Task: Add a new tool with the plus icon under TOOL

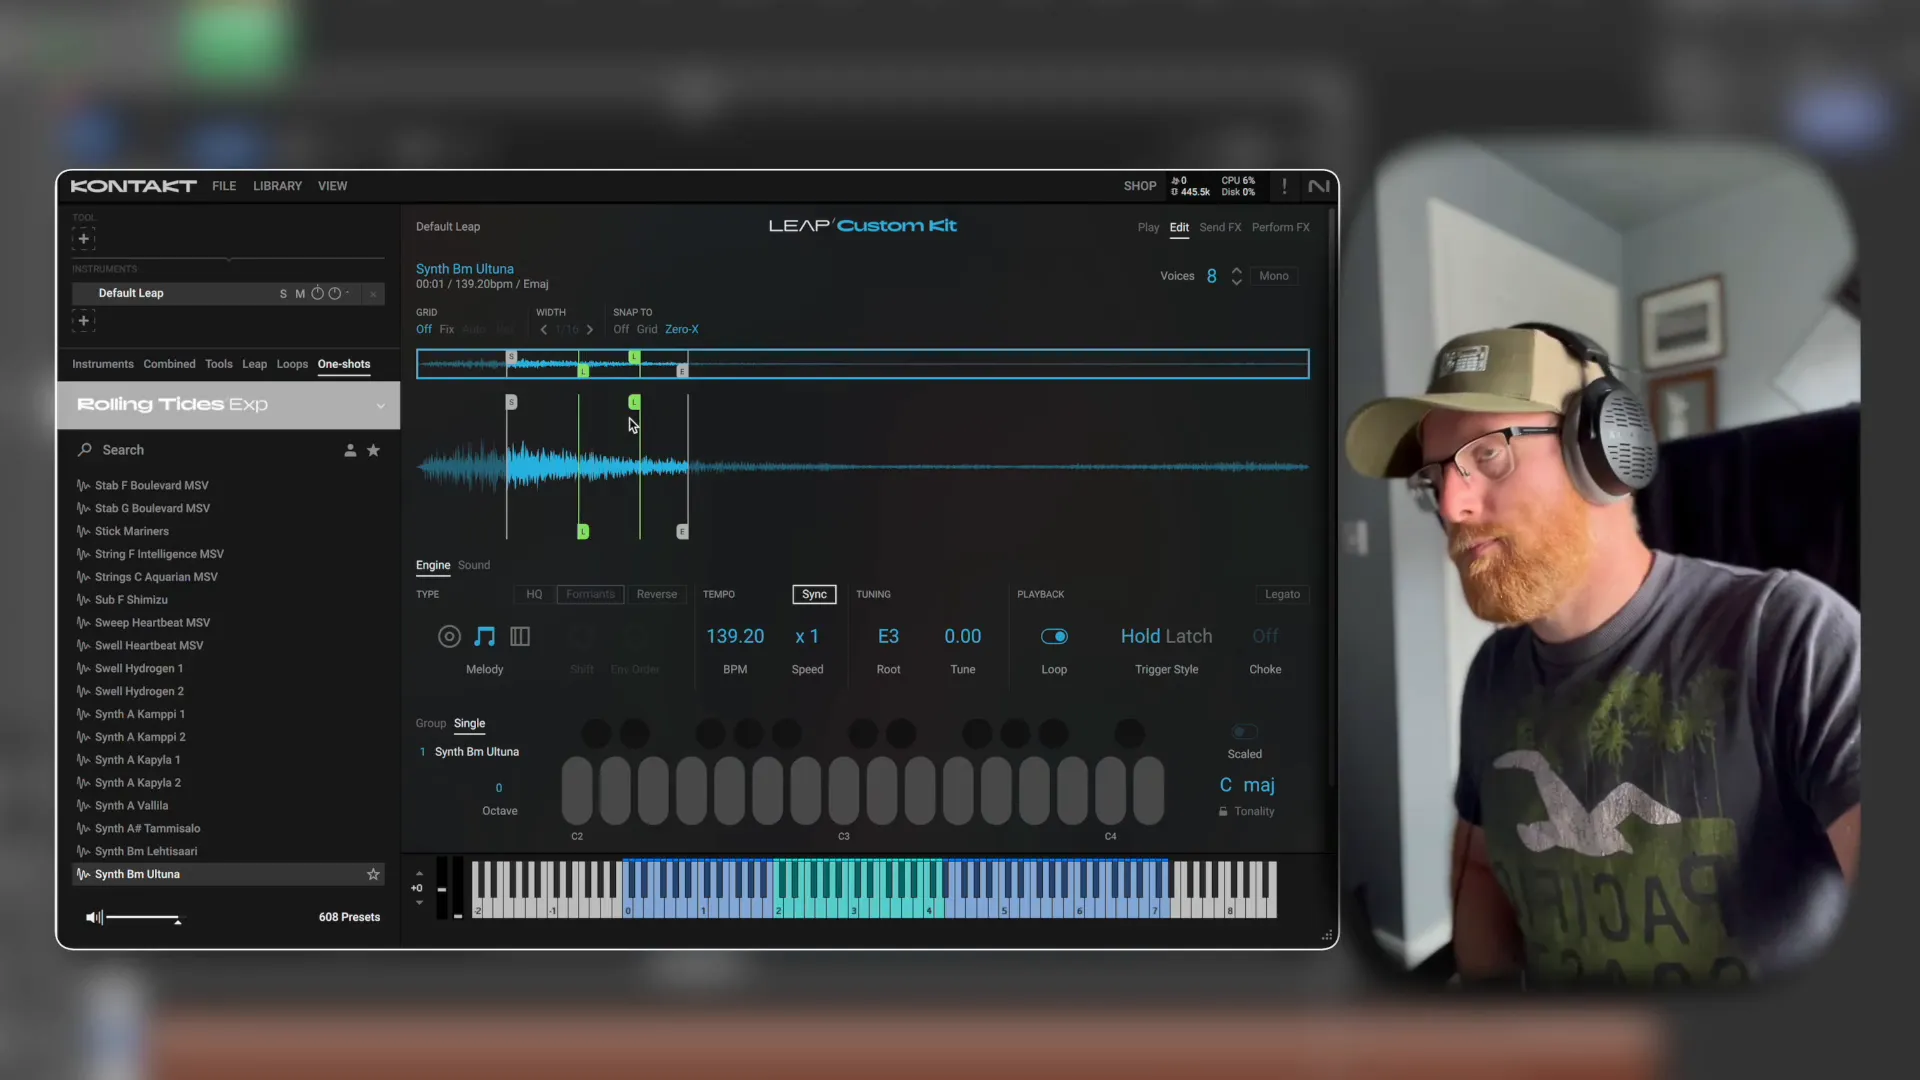Action: (x=84, y=239)
